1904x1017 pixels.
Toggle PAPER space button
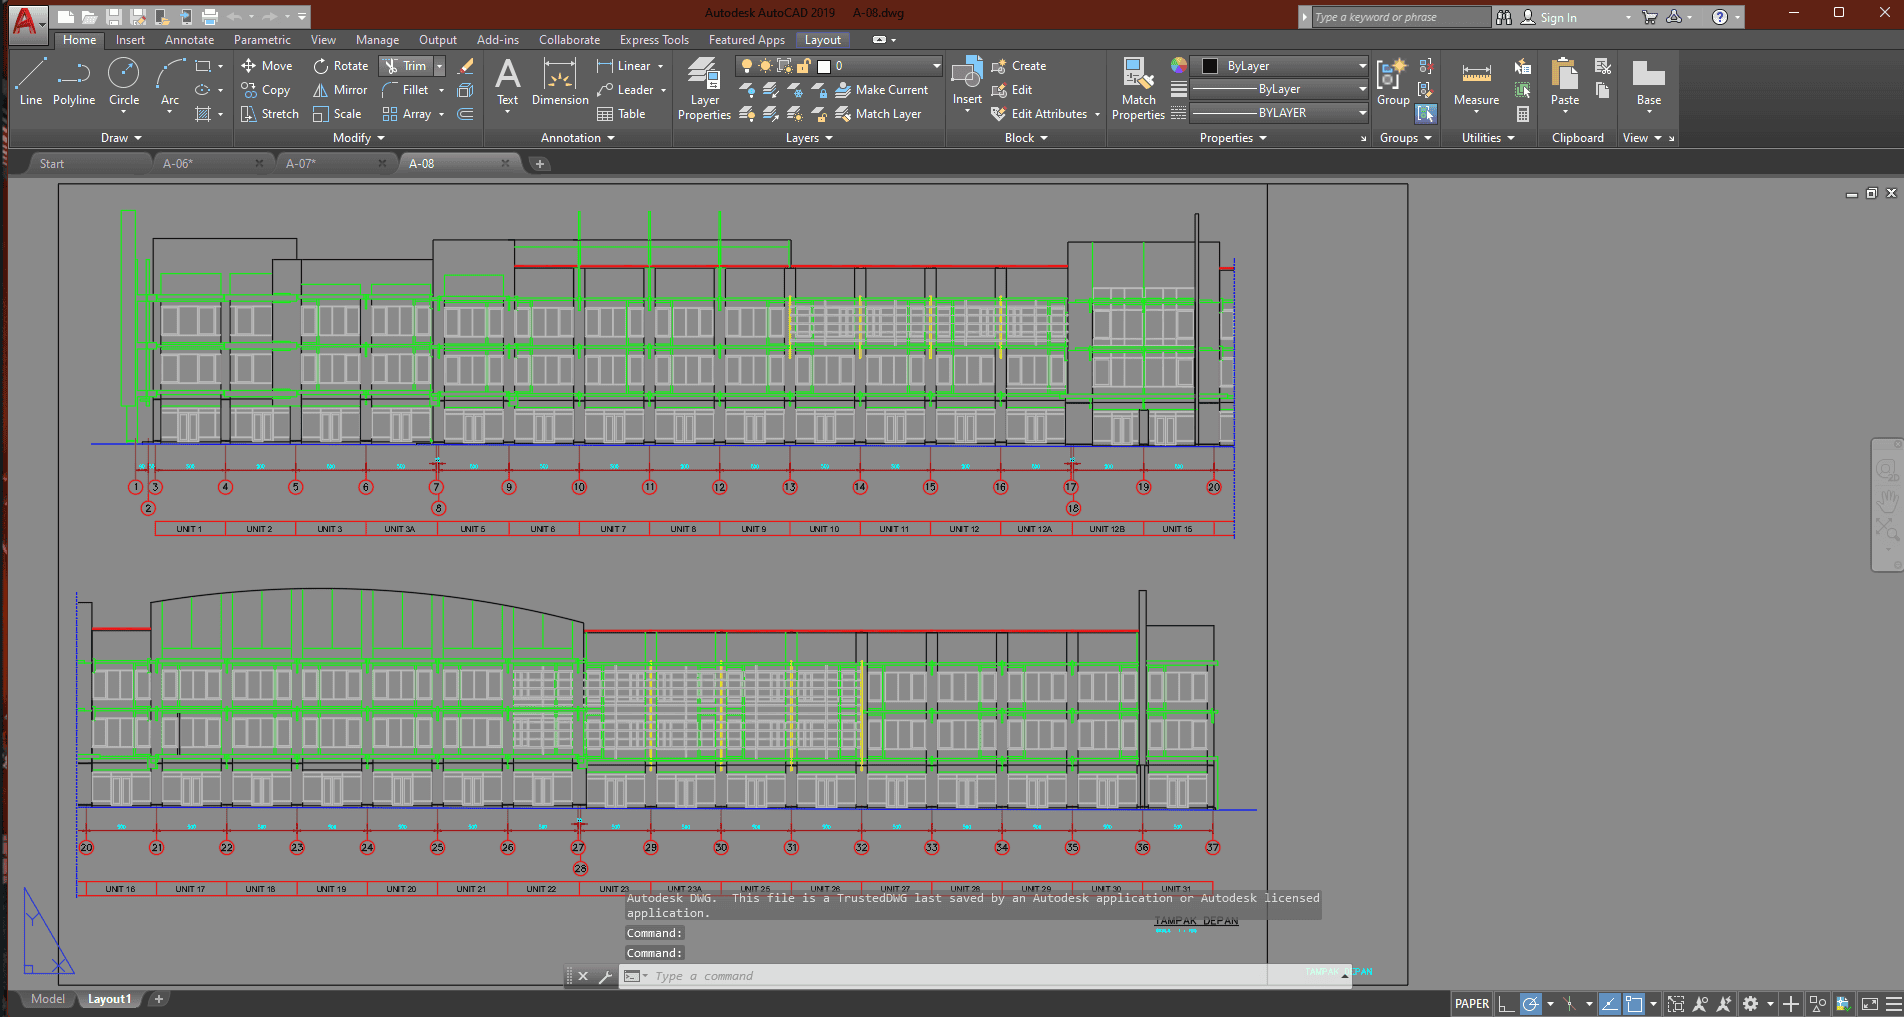pos(1471,1004)
